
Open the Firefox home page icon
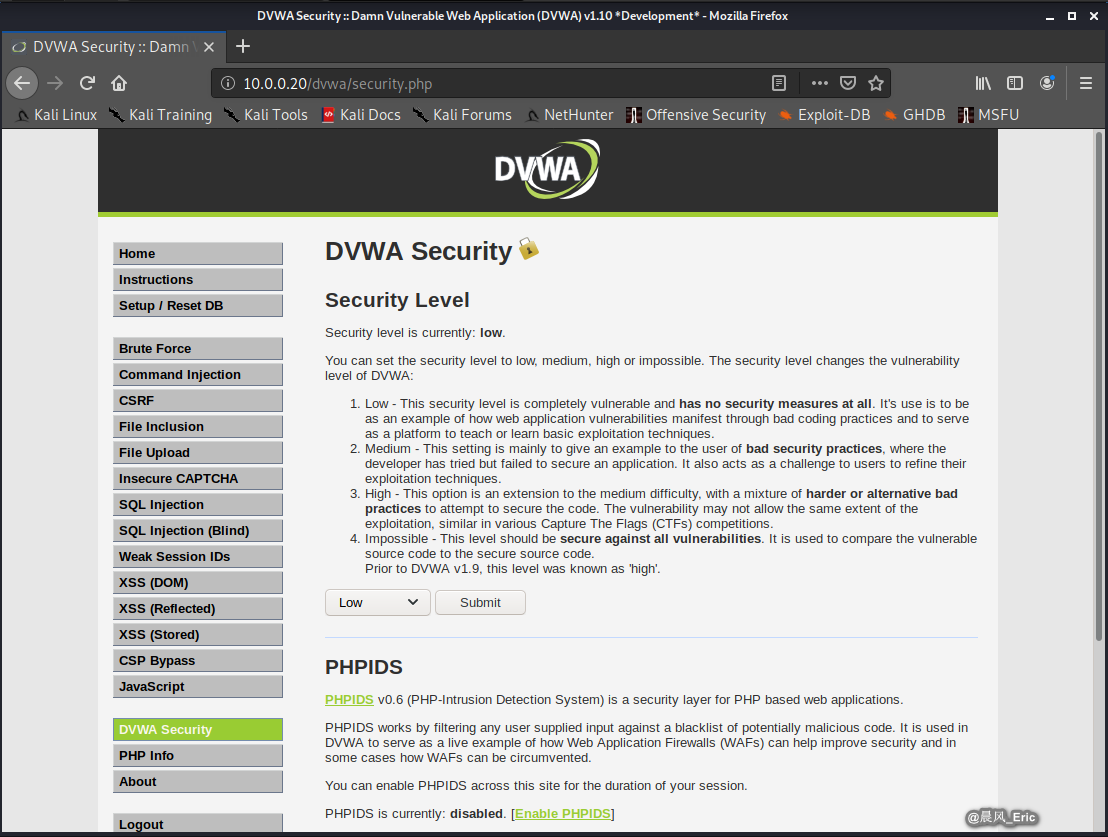(x=119, y=83)
